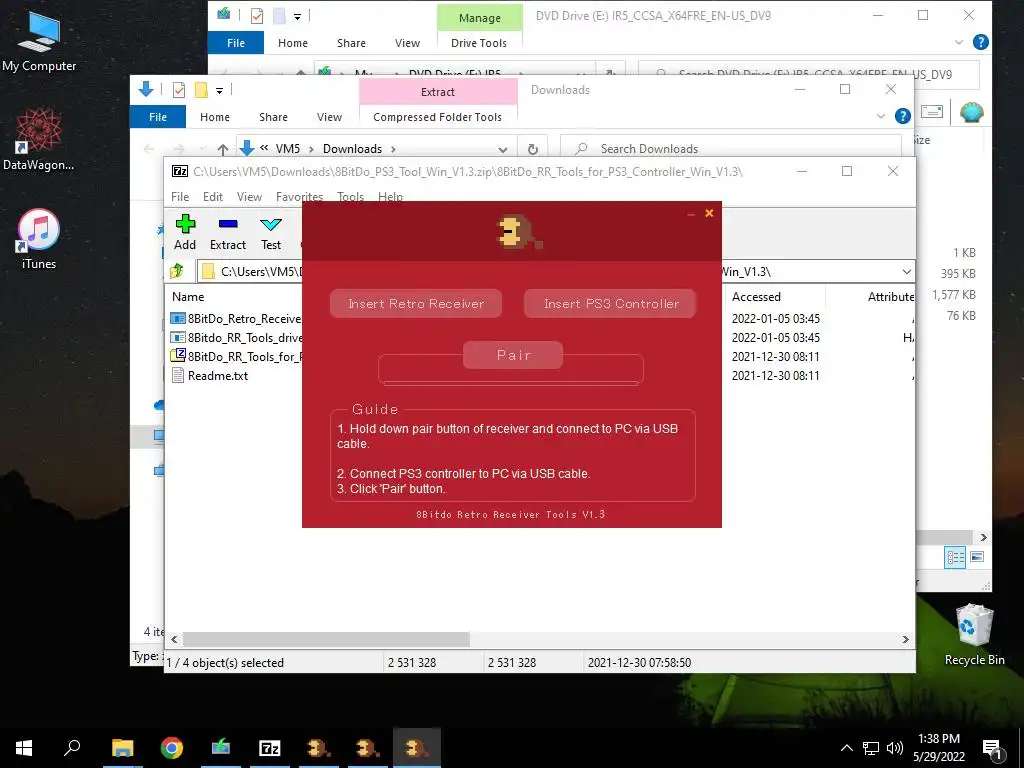The image size is (1024, 768).
Task: Open File Explorer from the taskbar
Action: (x=122, y=748)
